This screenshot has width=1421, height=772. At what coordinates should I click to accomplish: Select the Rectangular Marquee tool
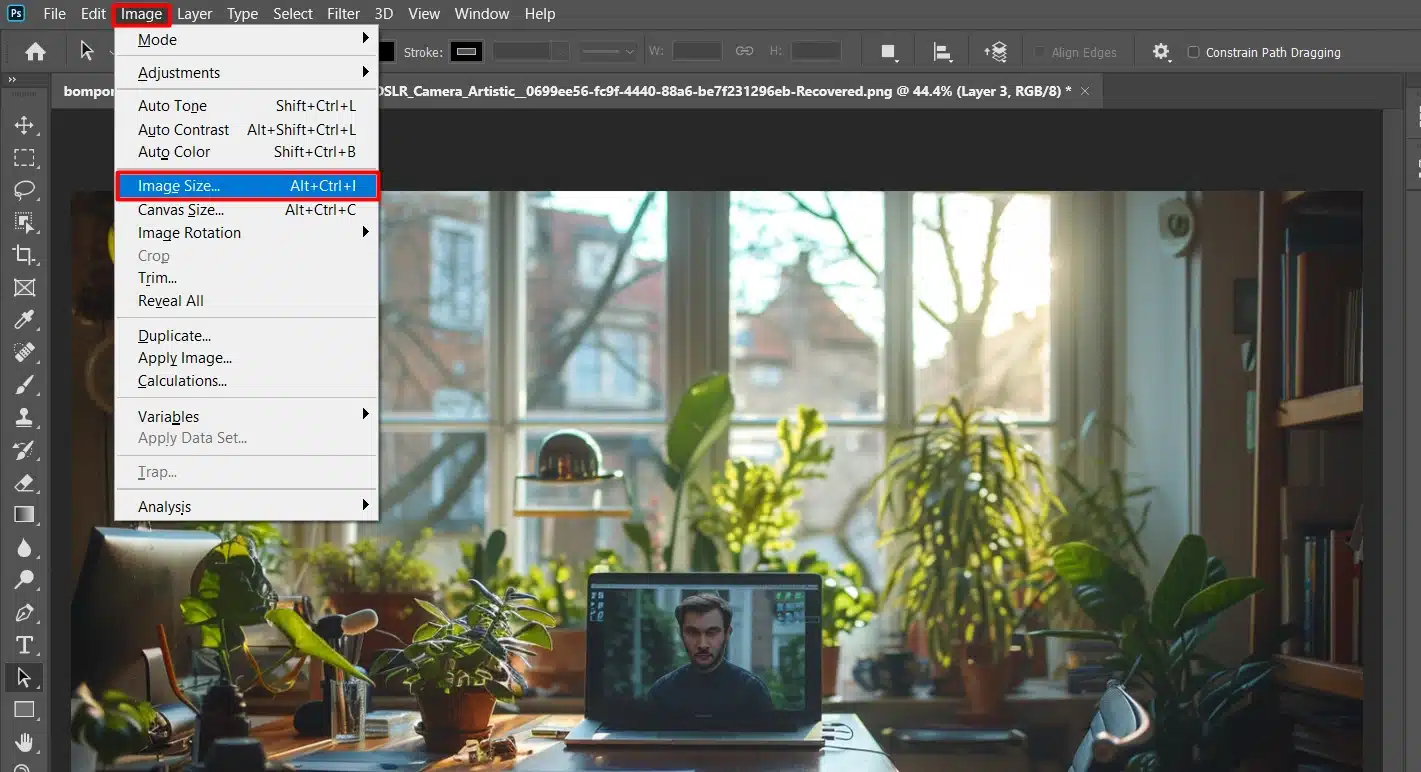(x=24, y=158)
